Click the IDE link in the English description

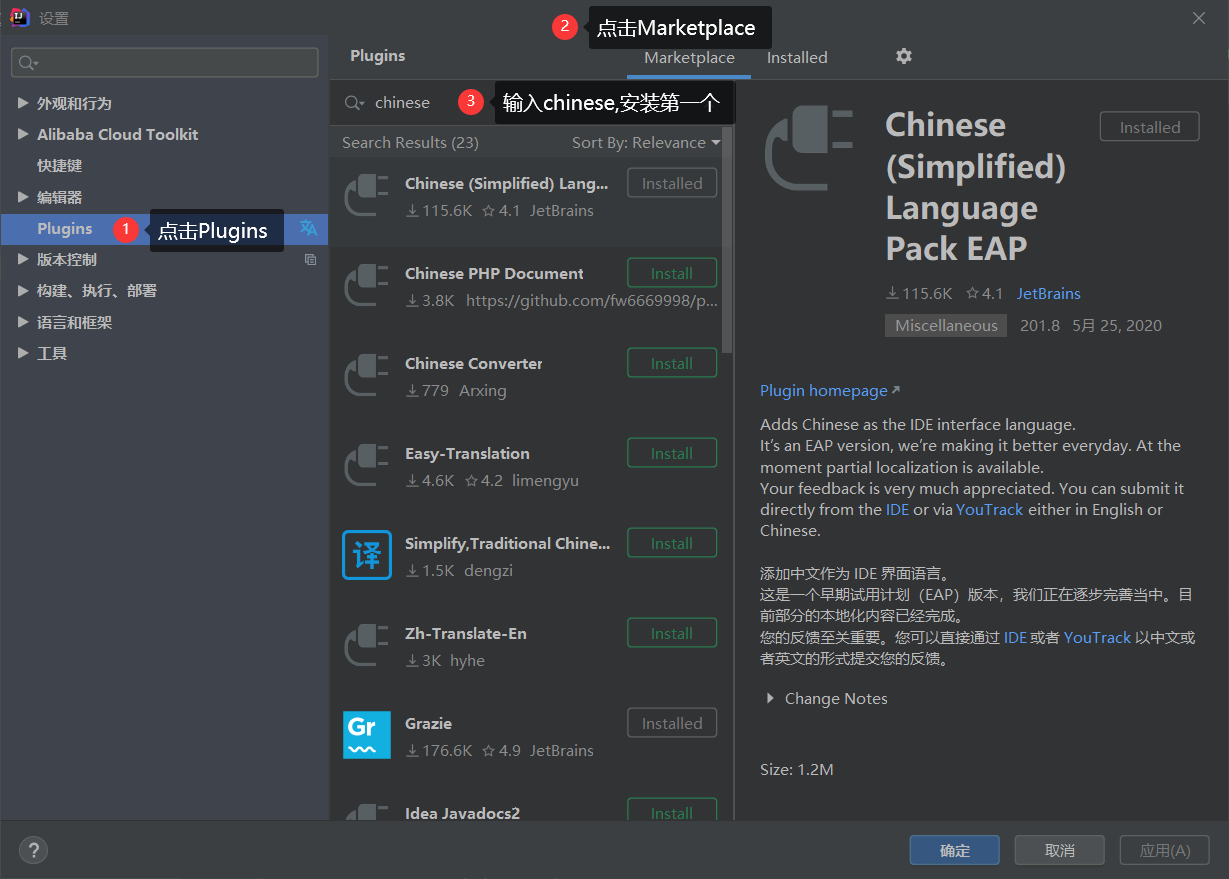coord(898,510)
